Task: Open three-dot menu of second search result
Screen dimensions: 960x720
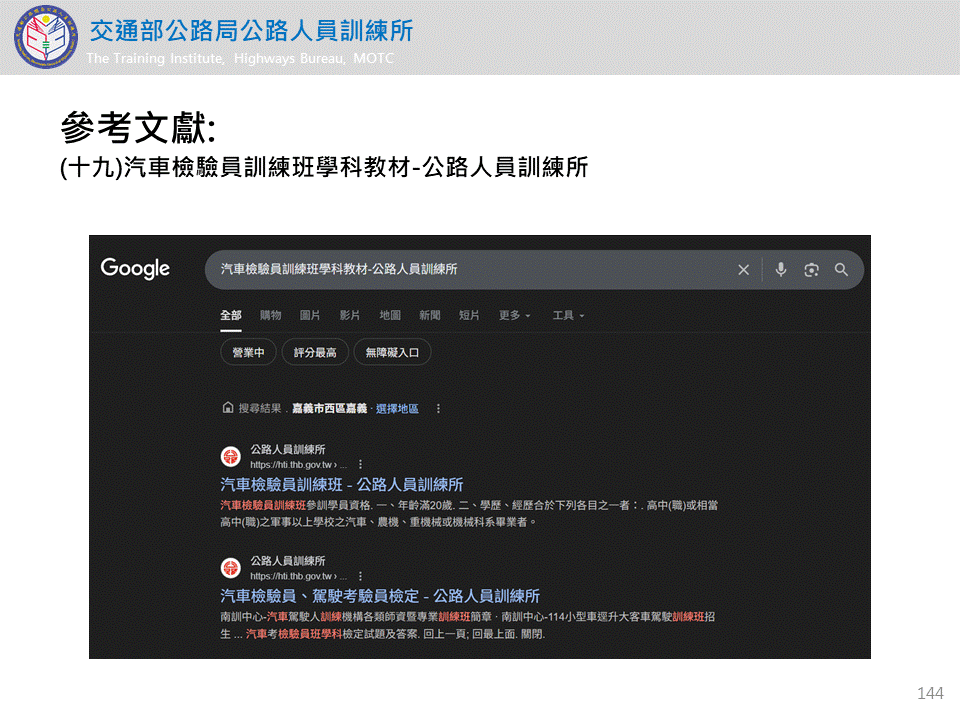Action: (360, 576)
